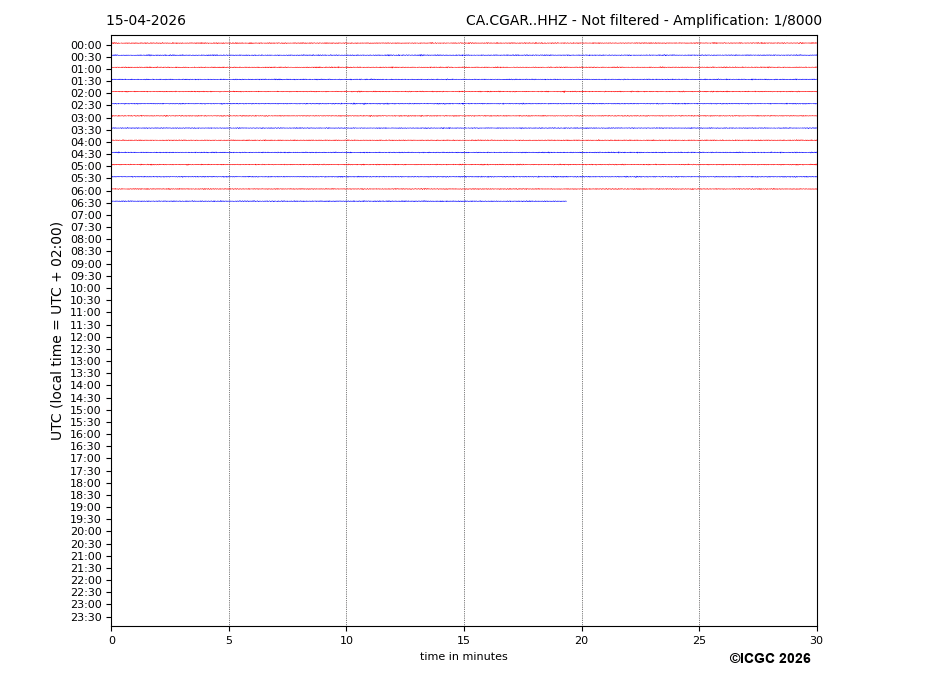The height and width of the screenshot is (696, 927).
Task: Click the date label 15-04-2026
Action: pyautogui.click(x=146, y=21)
